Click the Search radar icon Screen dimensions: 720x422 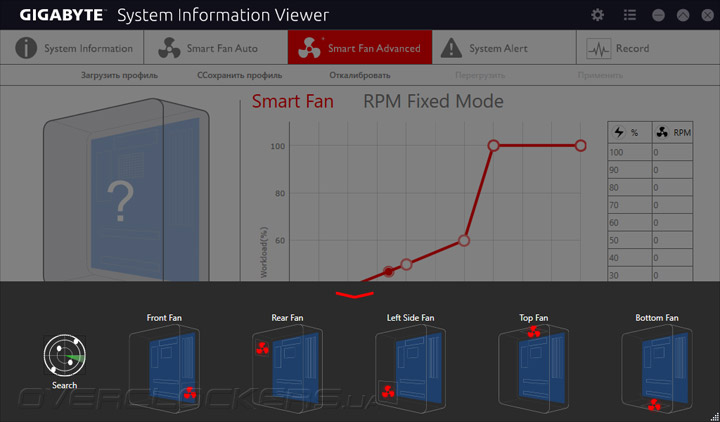coord(65,355)
